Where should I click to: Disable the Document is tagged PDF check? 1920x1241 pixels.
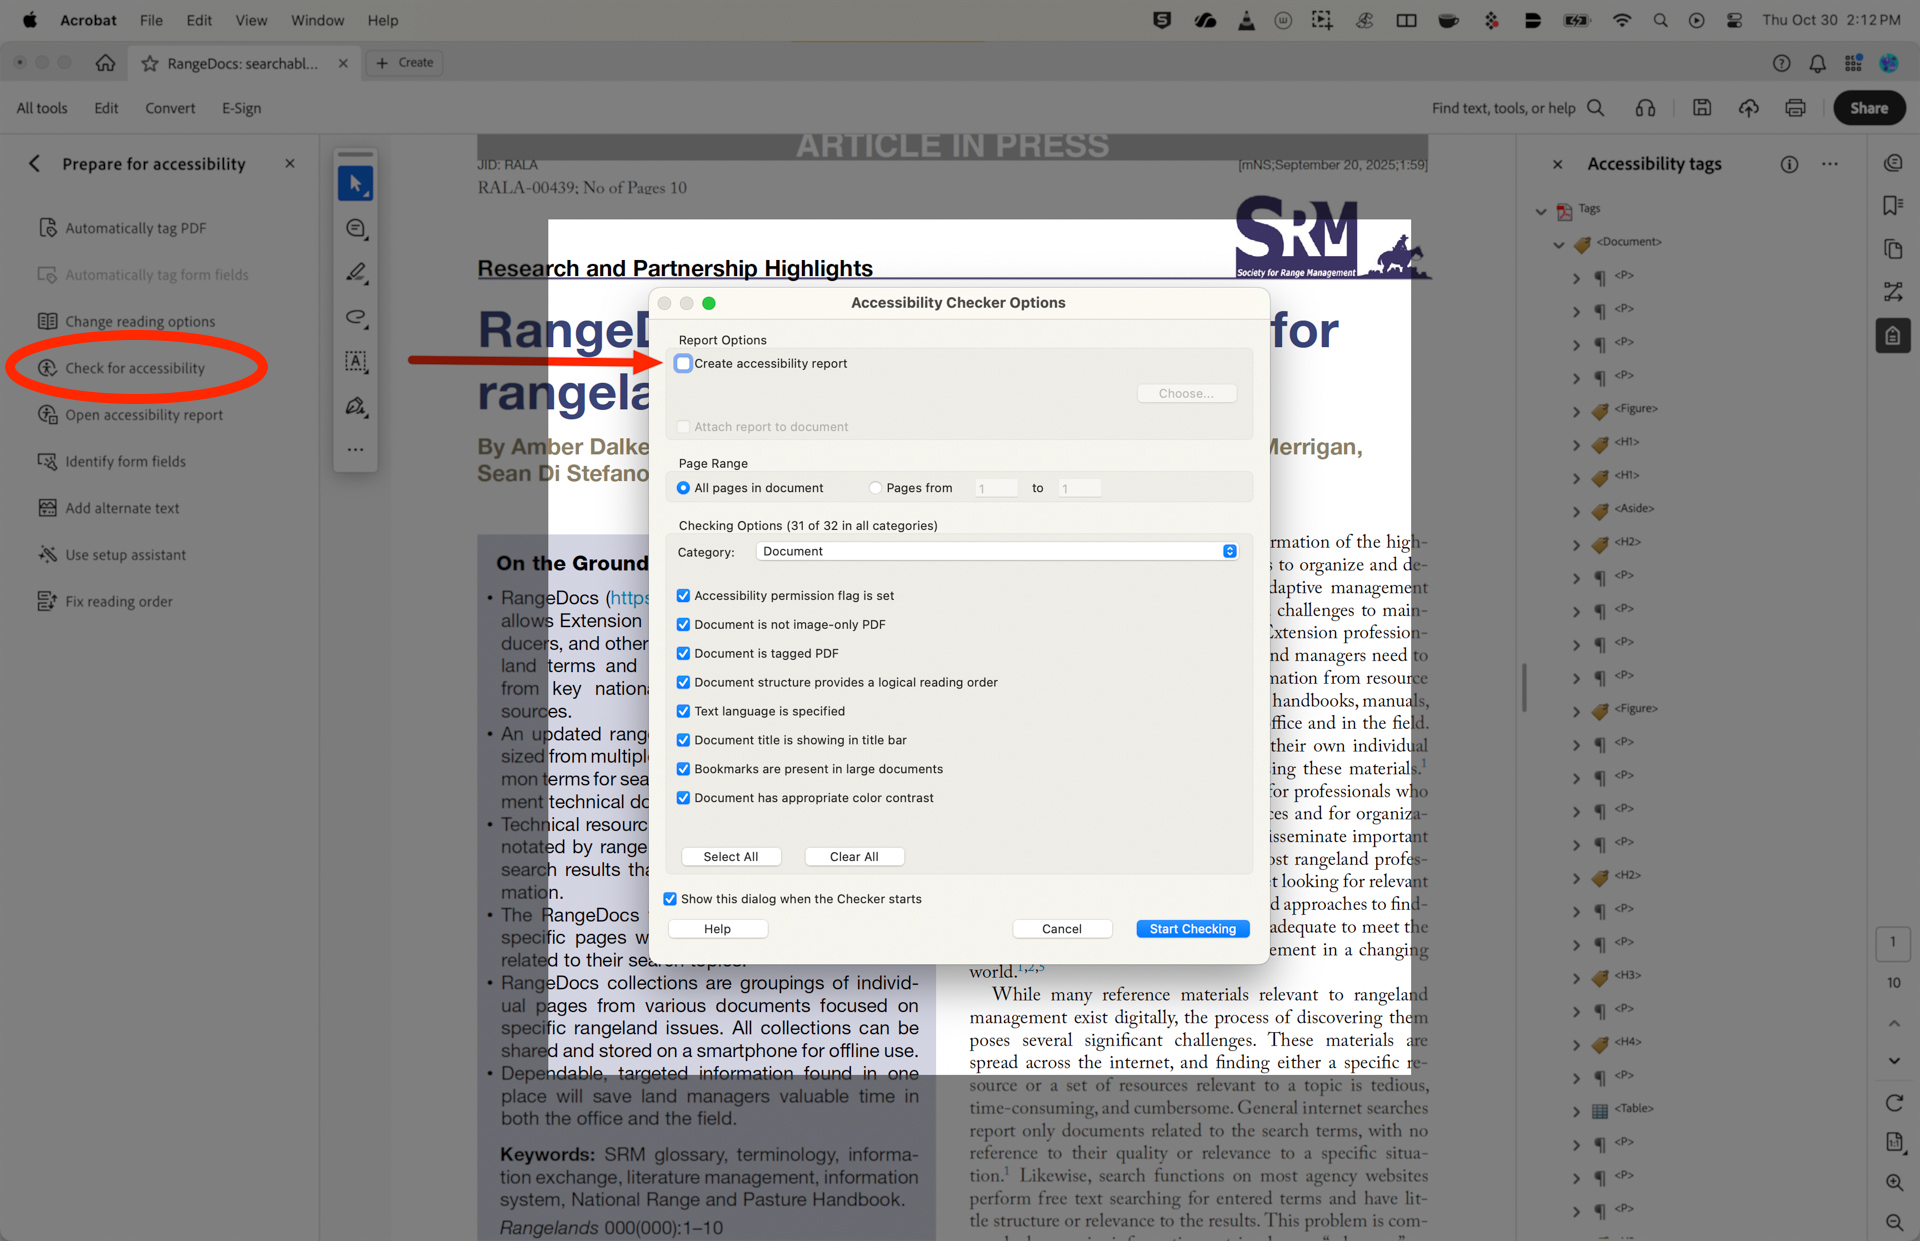683,653
